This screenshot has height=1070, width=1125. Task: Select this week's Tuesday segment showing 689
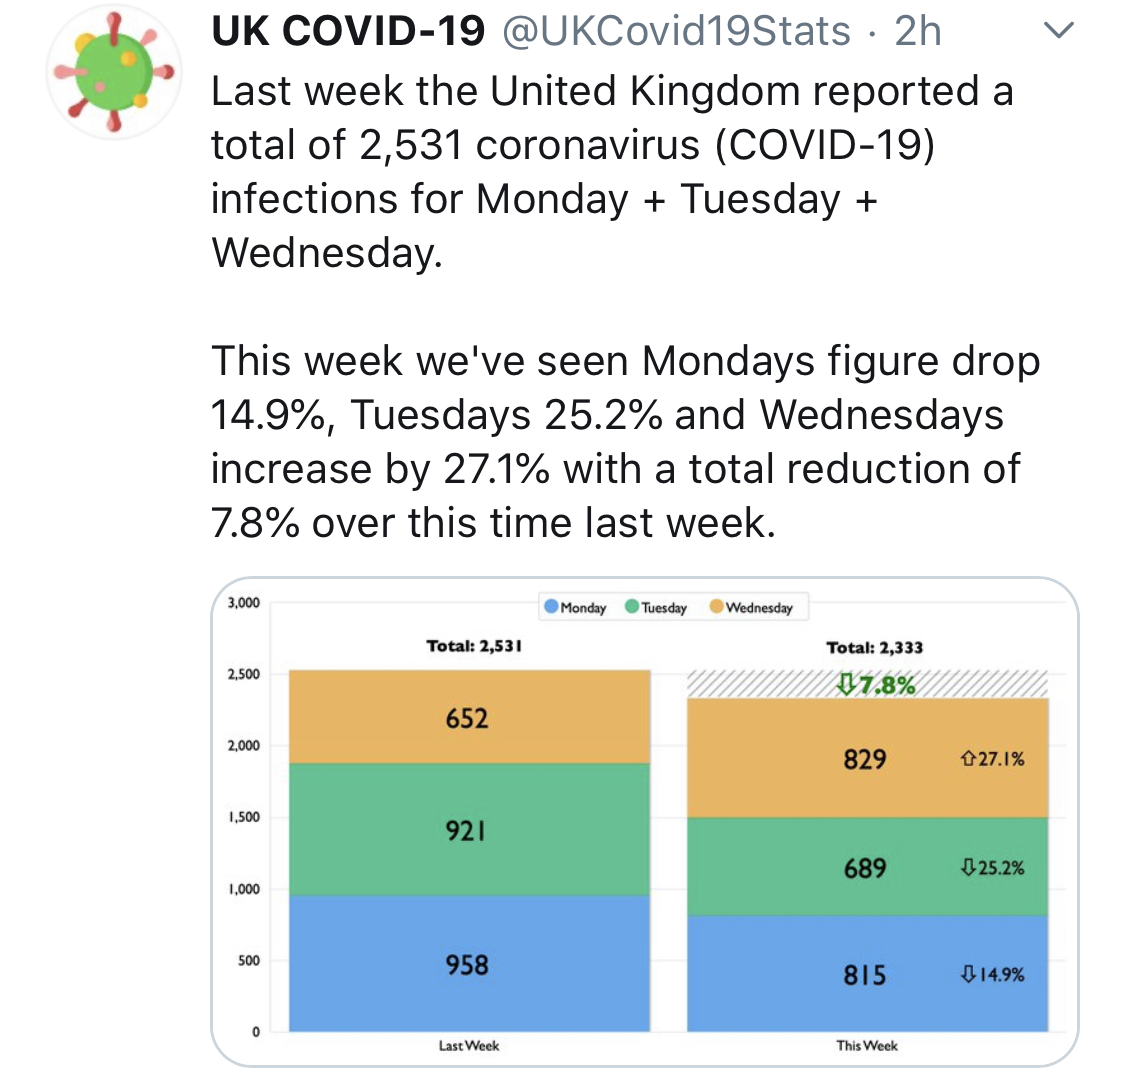(x=866, y=867)
